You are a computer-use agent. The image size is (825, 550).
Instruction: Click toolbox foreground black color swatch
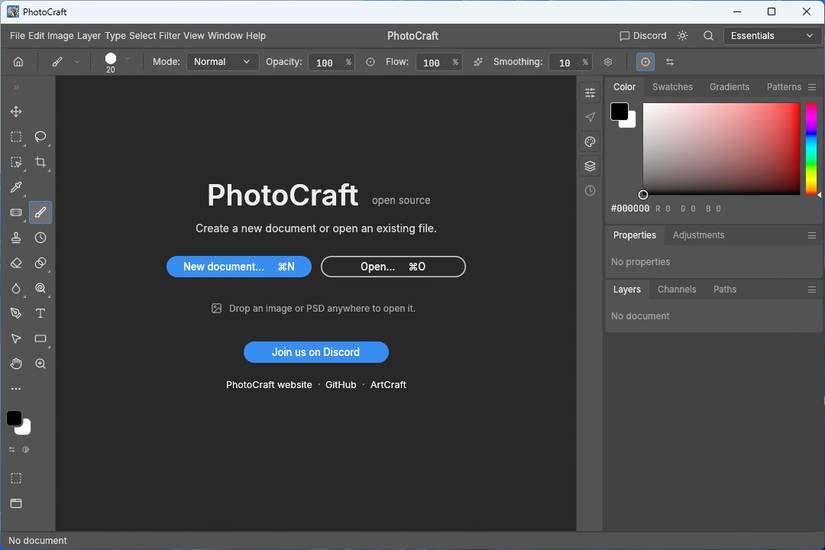14,418
